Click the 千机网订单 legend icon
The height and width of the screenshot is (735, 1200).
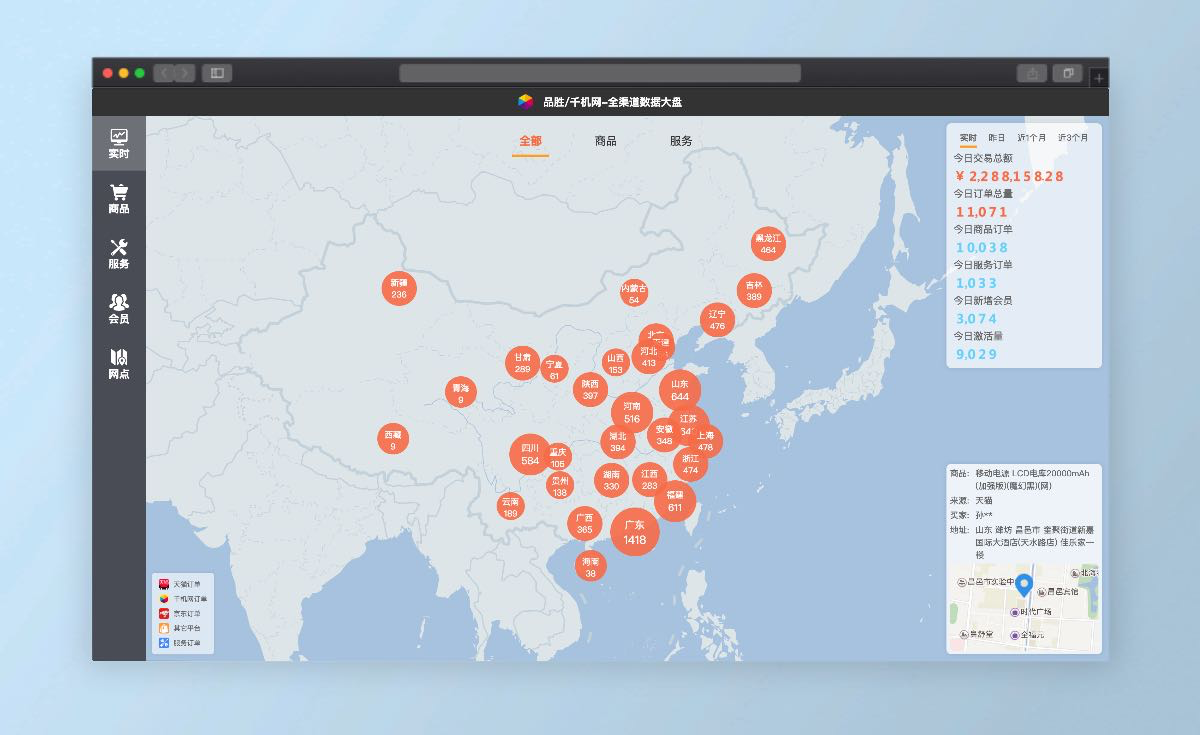[164, 598]
